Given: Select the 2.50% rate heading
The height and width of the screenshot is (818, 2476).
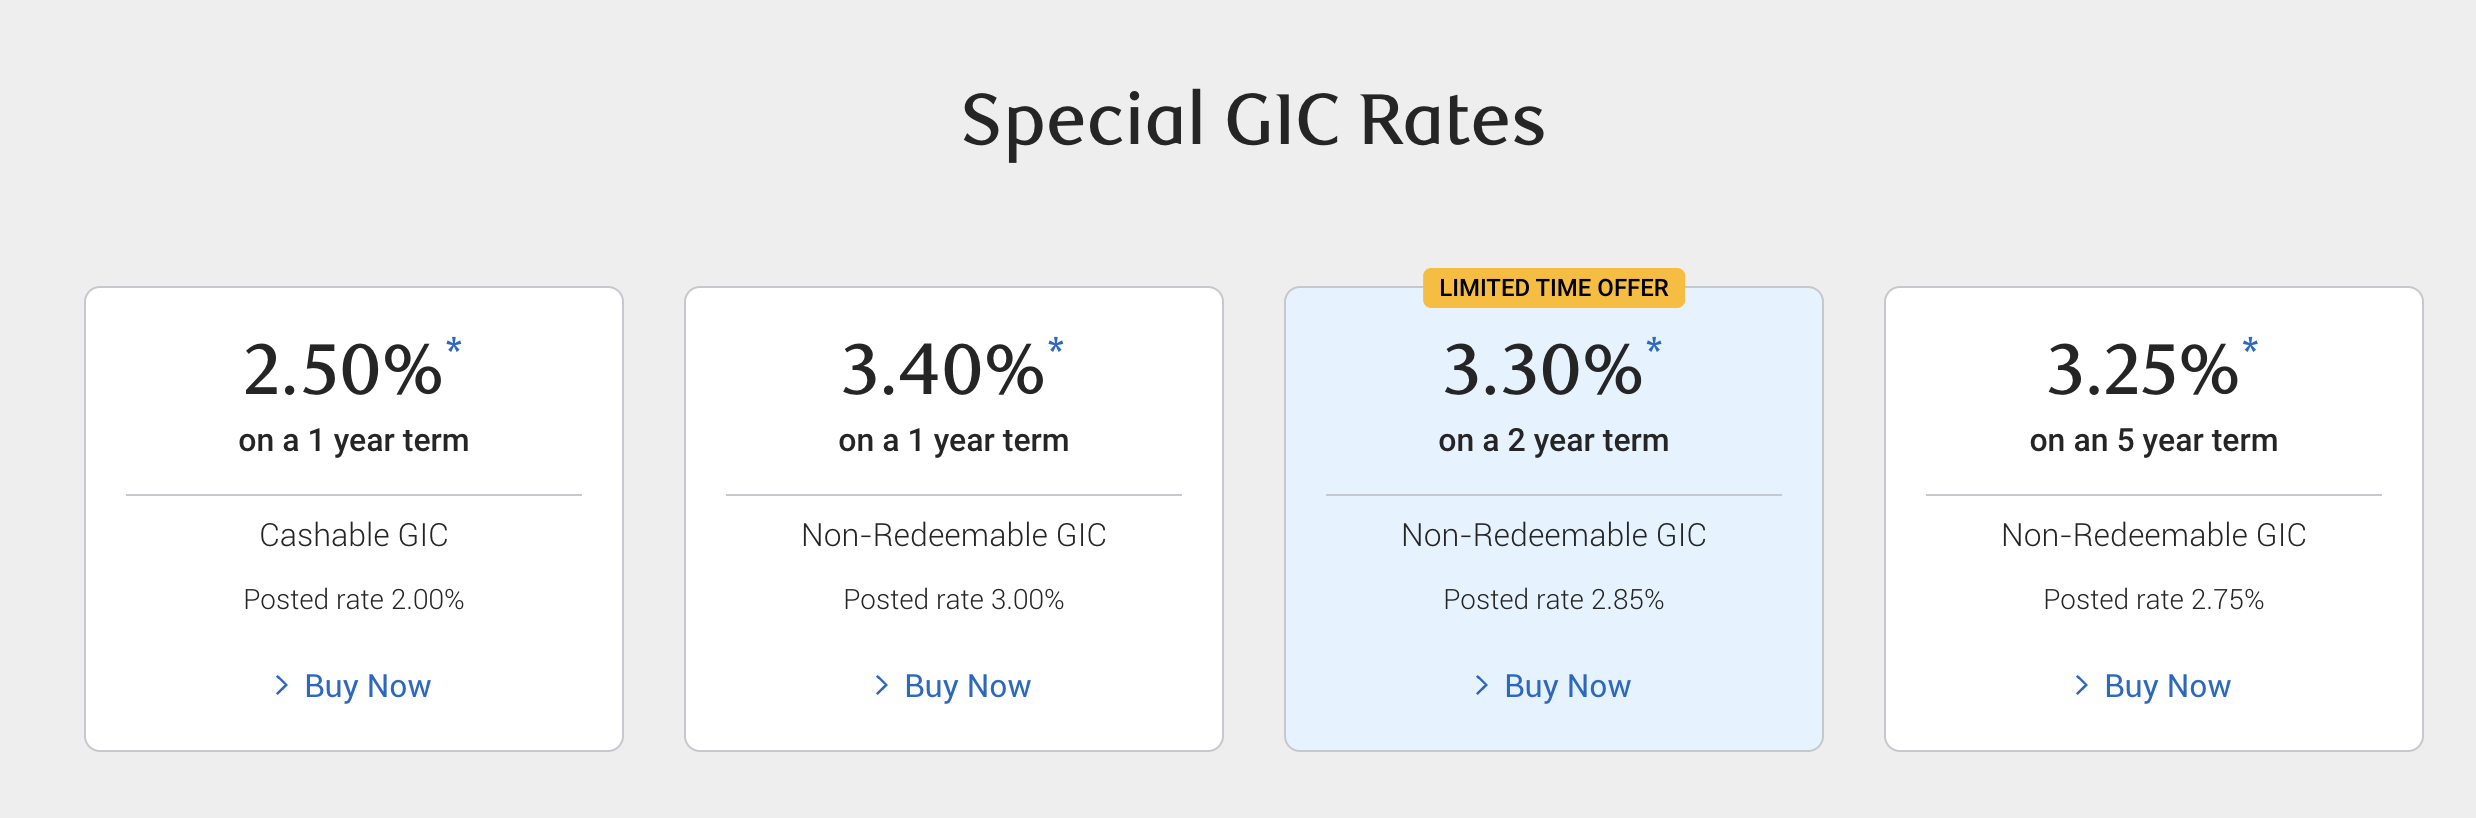Looking at the screenshot, I should pyautogui.click(x=343, y=370).
